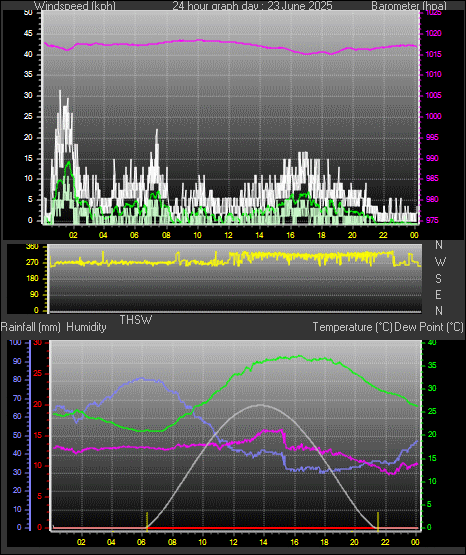466x555 pixels.
Task: Click red rainfall axis value "20"
Action: coord(38,404)
